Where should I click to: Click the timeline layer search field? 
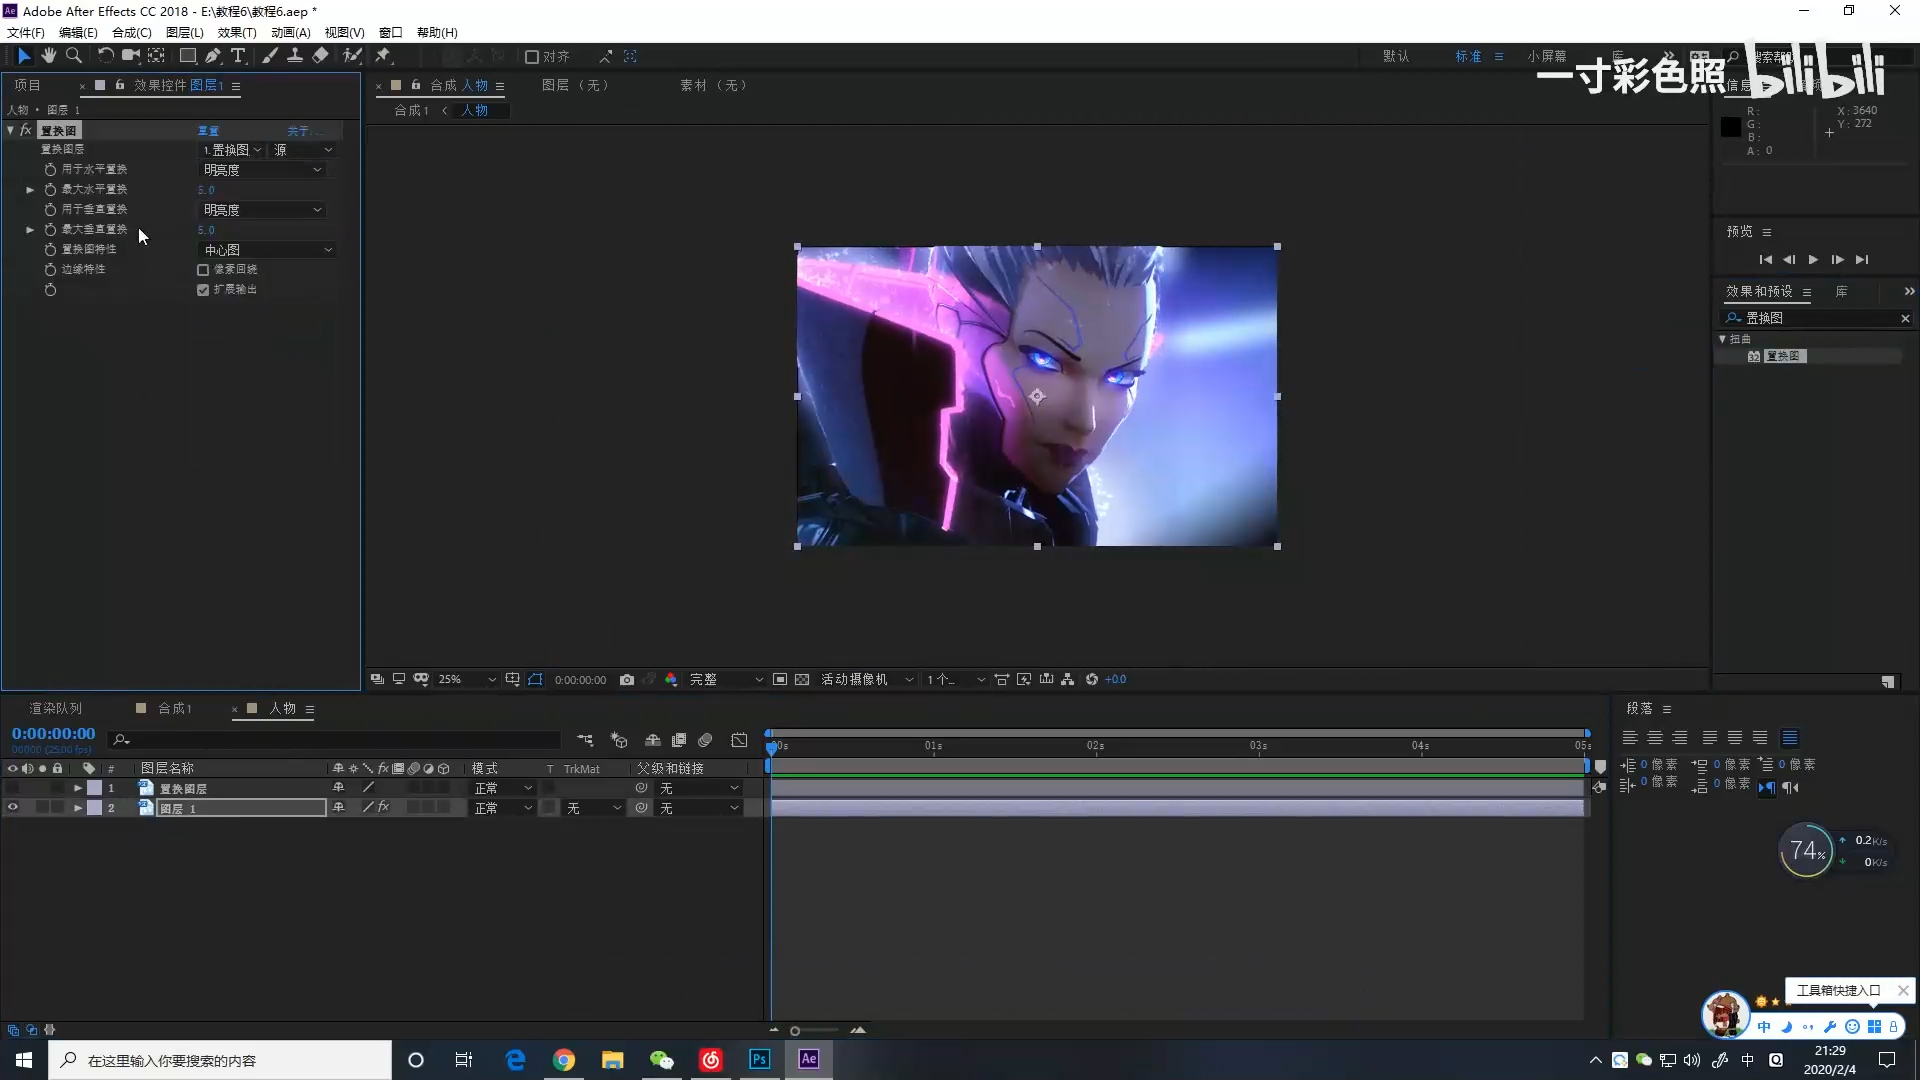tap(336, 740)
